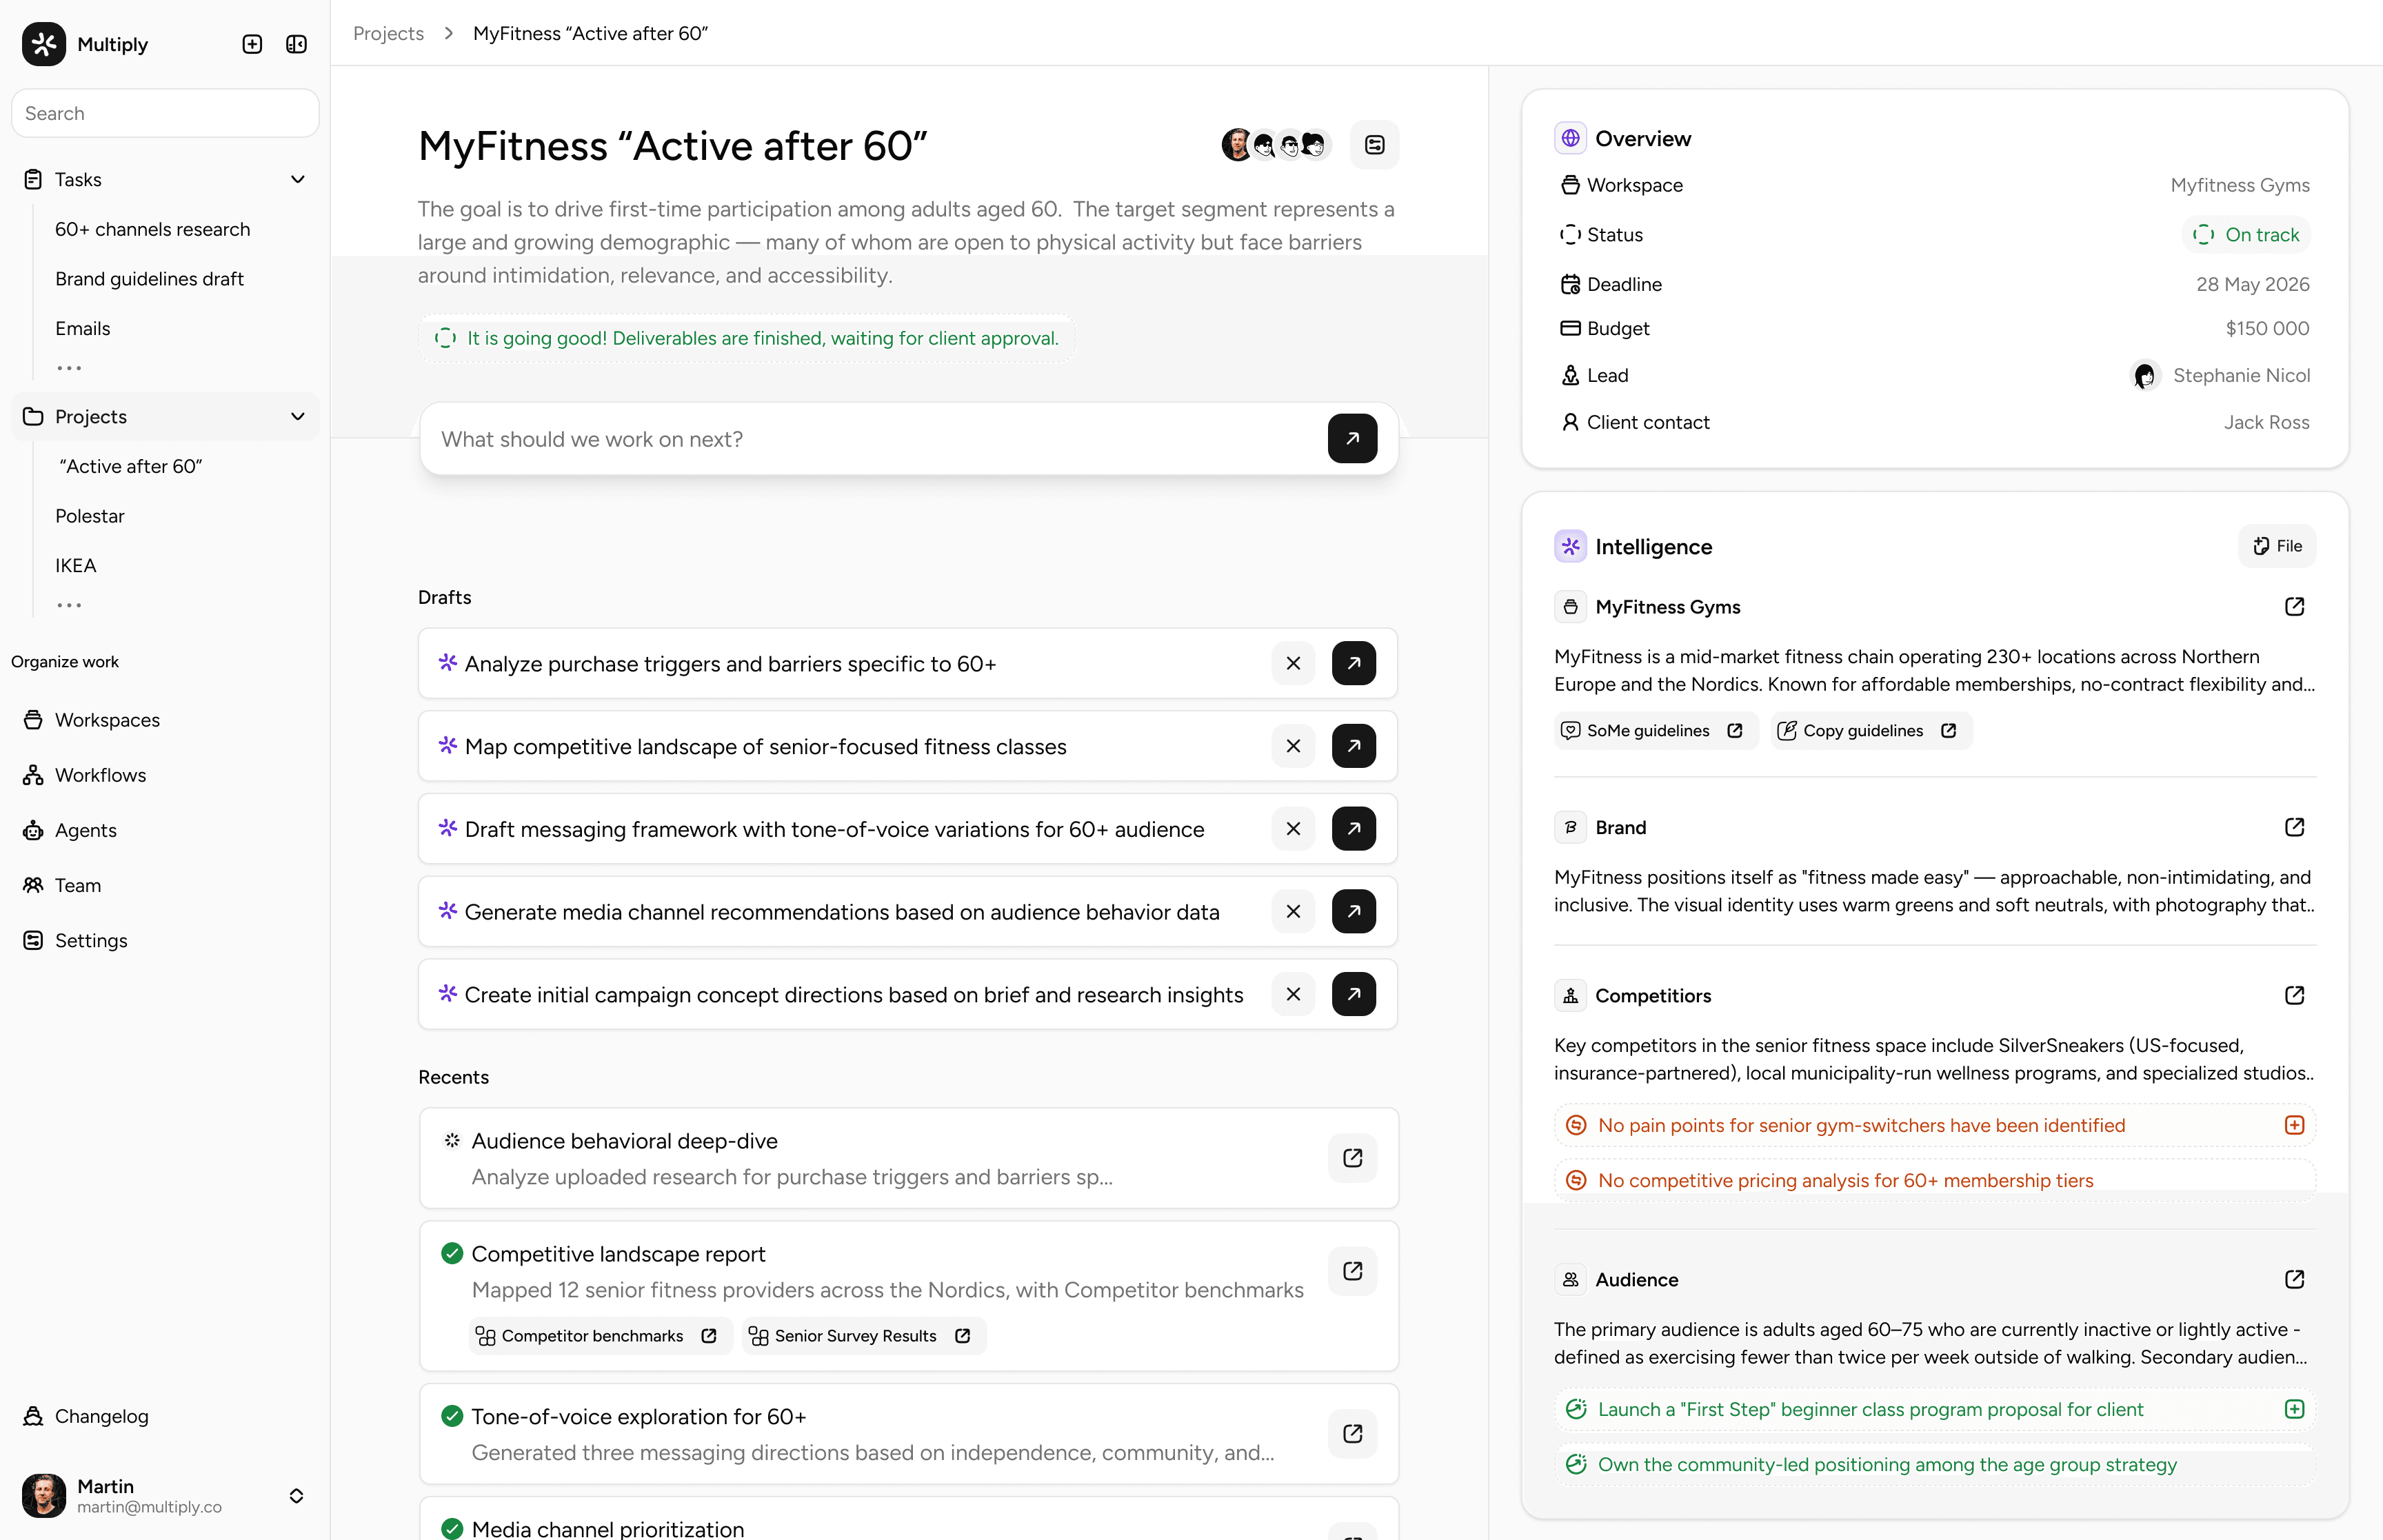Open the Audience behavioral deep-dive external link icon

pos(1352,1158)
